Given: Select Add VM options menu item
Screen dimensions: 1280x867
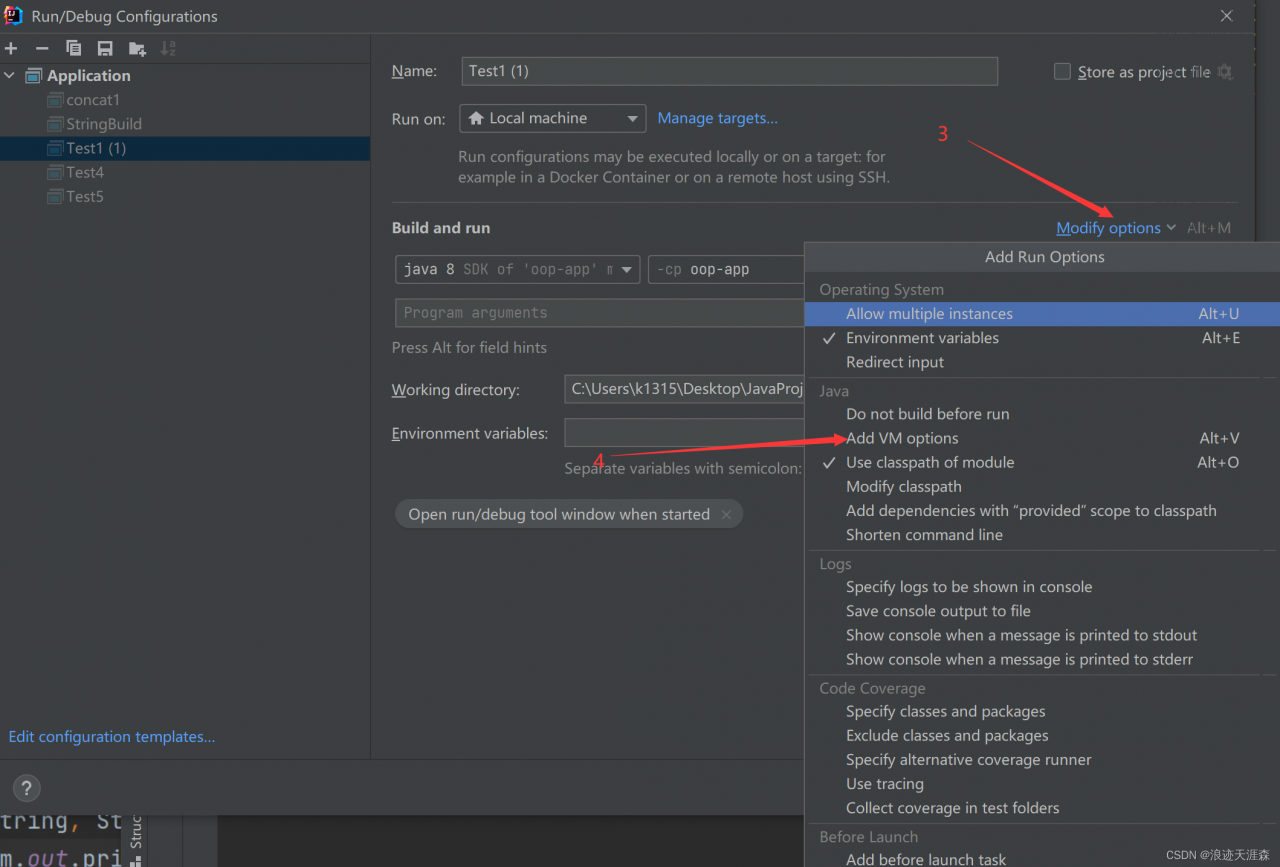Looking at the screenshot, I should tap(902, 438).
